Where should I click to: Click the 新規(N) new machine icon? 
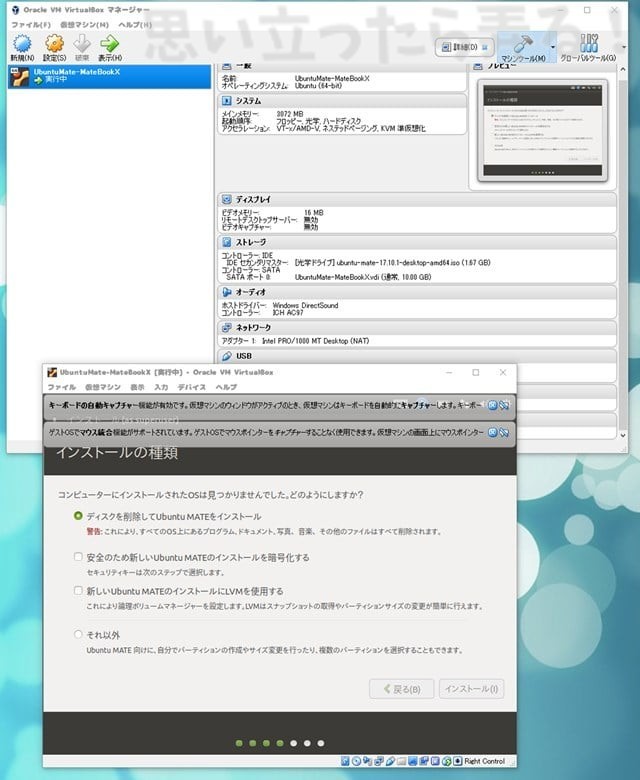pos(22,44)
